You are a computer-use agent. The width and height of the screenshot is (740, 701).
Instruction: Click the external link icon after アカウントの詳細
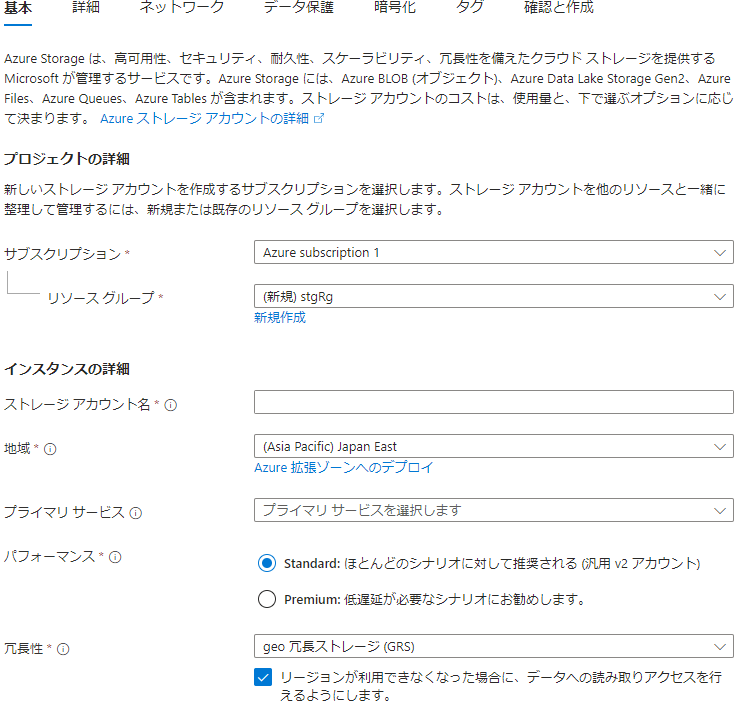coord(319,118)
